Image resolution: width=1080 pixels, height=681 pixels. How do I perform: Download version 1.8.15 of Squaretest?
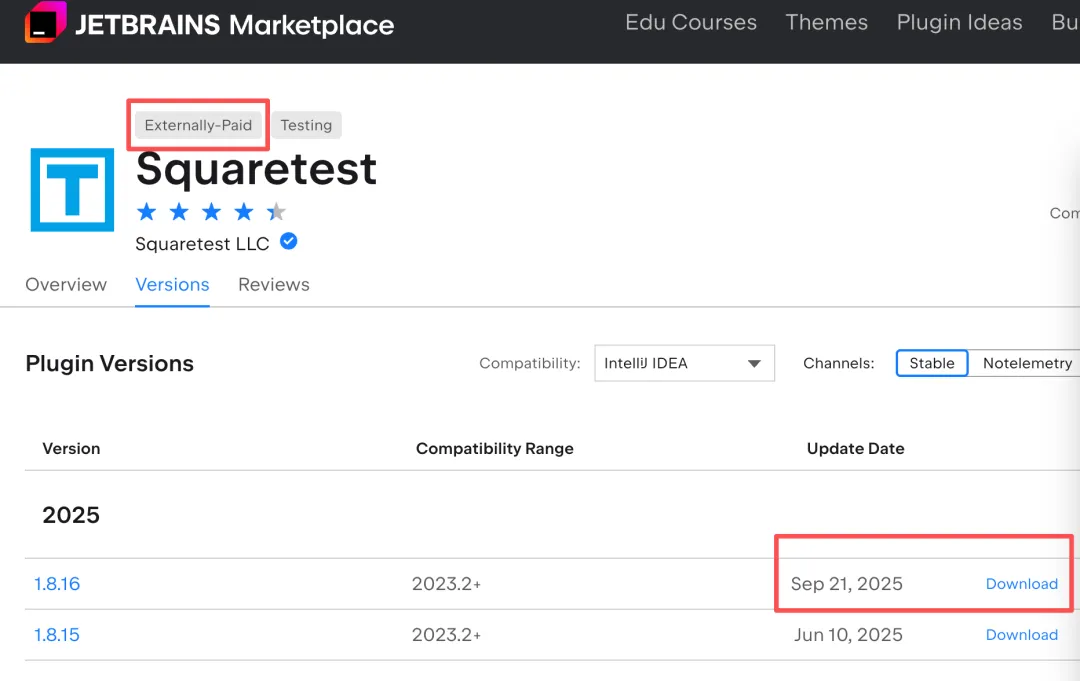[1021, 635]
